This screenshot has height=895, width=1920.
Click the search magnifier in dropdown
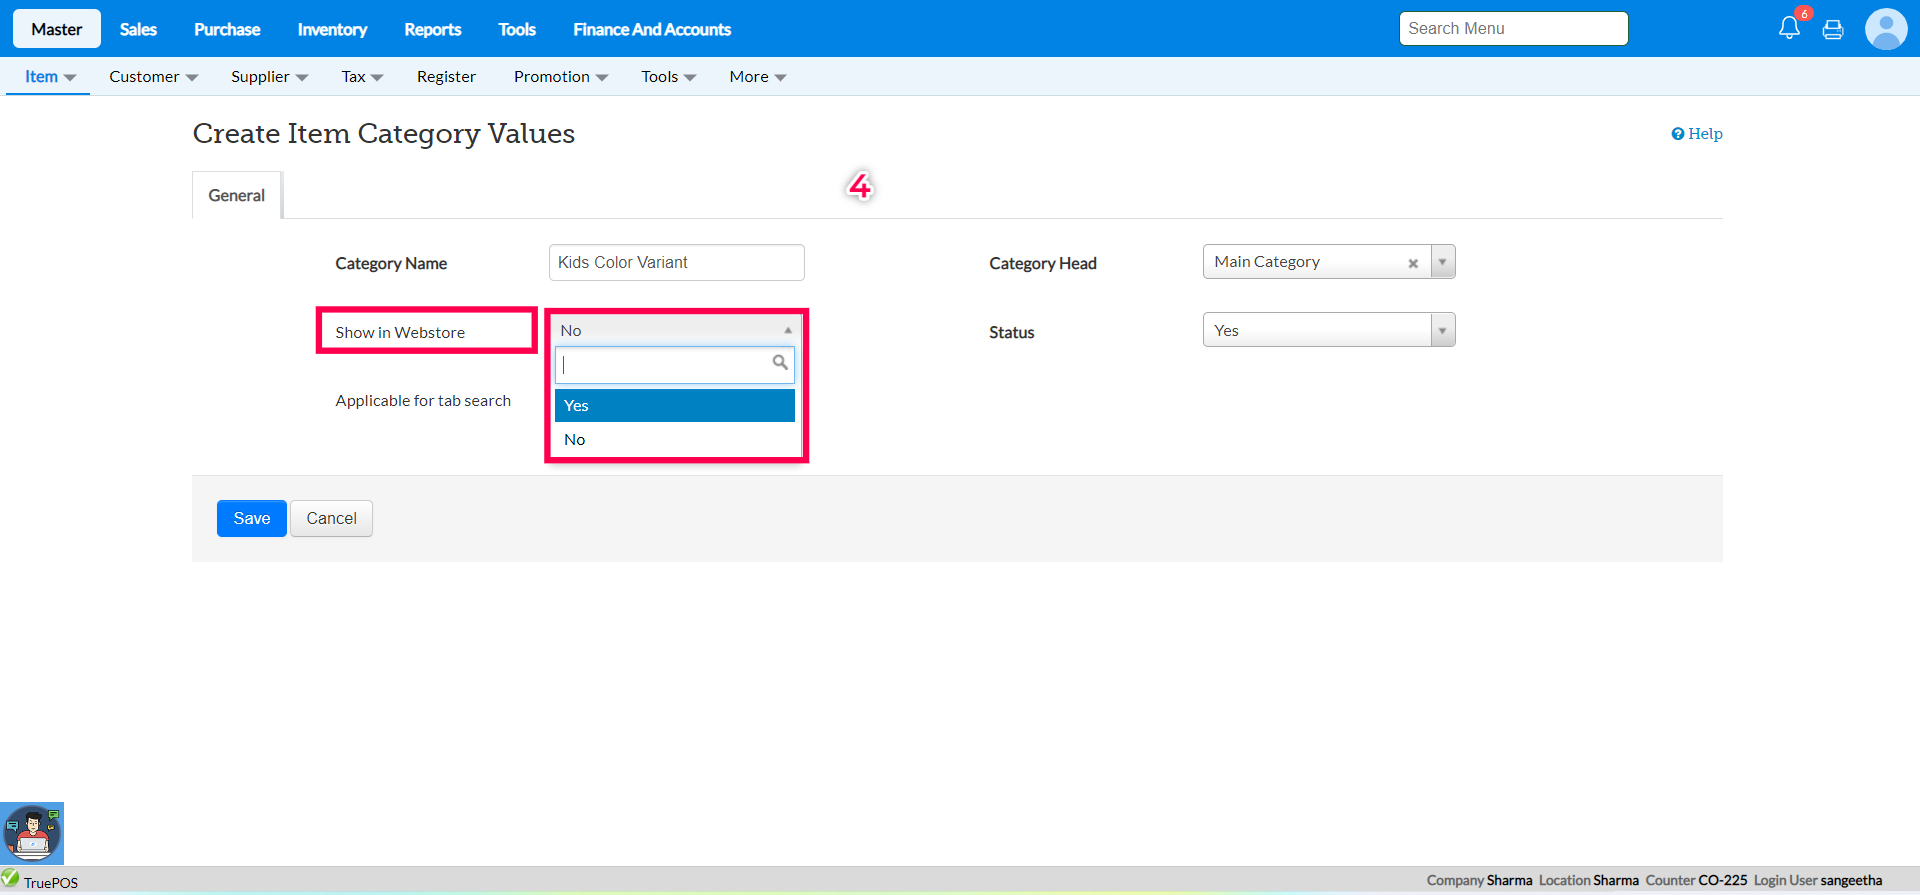pos(780,363)
